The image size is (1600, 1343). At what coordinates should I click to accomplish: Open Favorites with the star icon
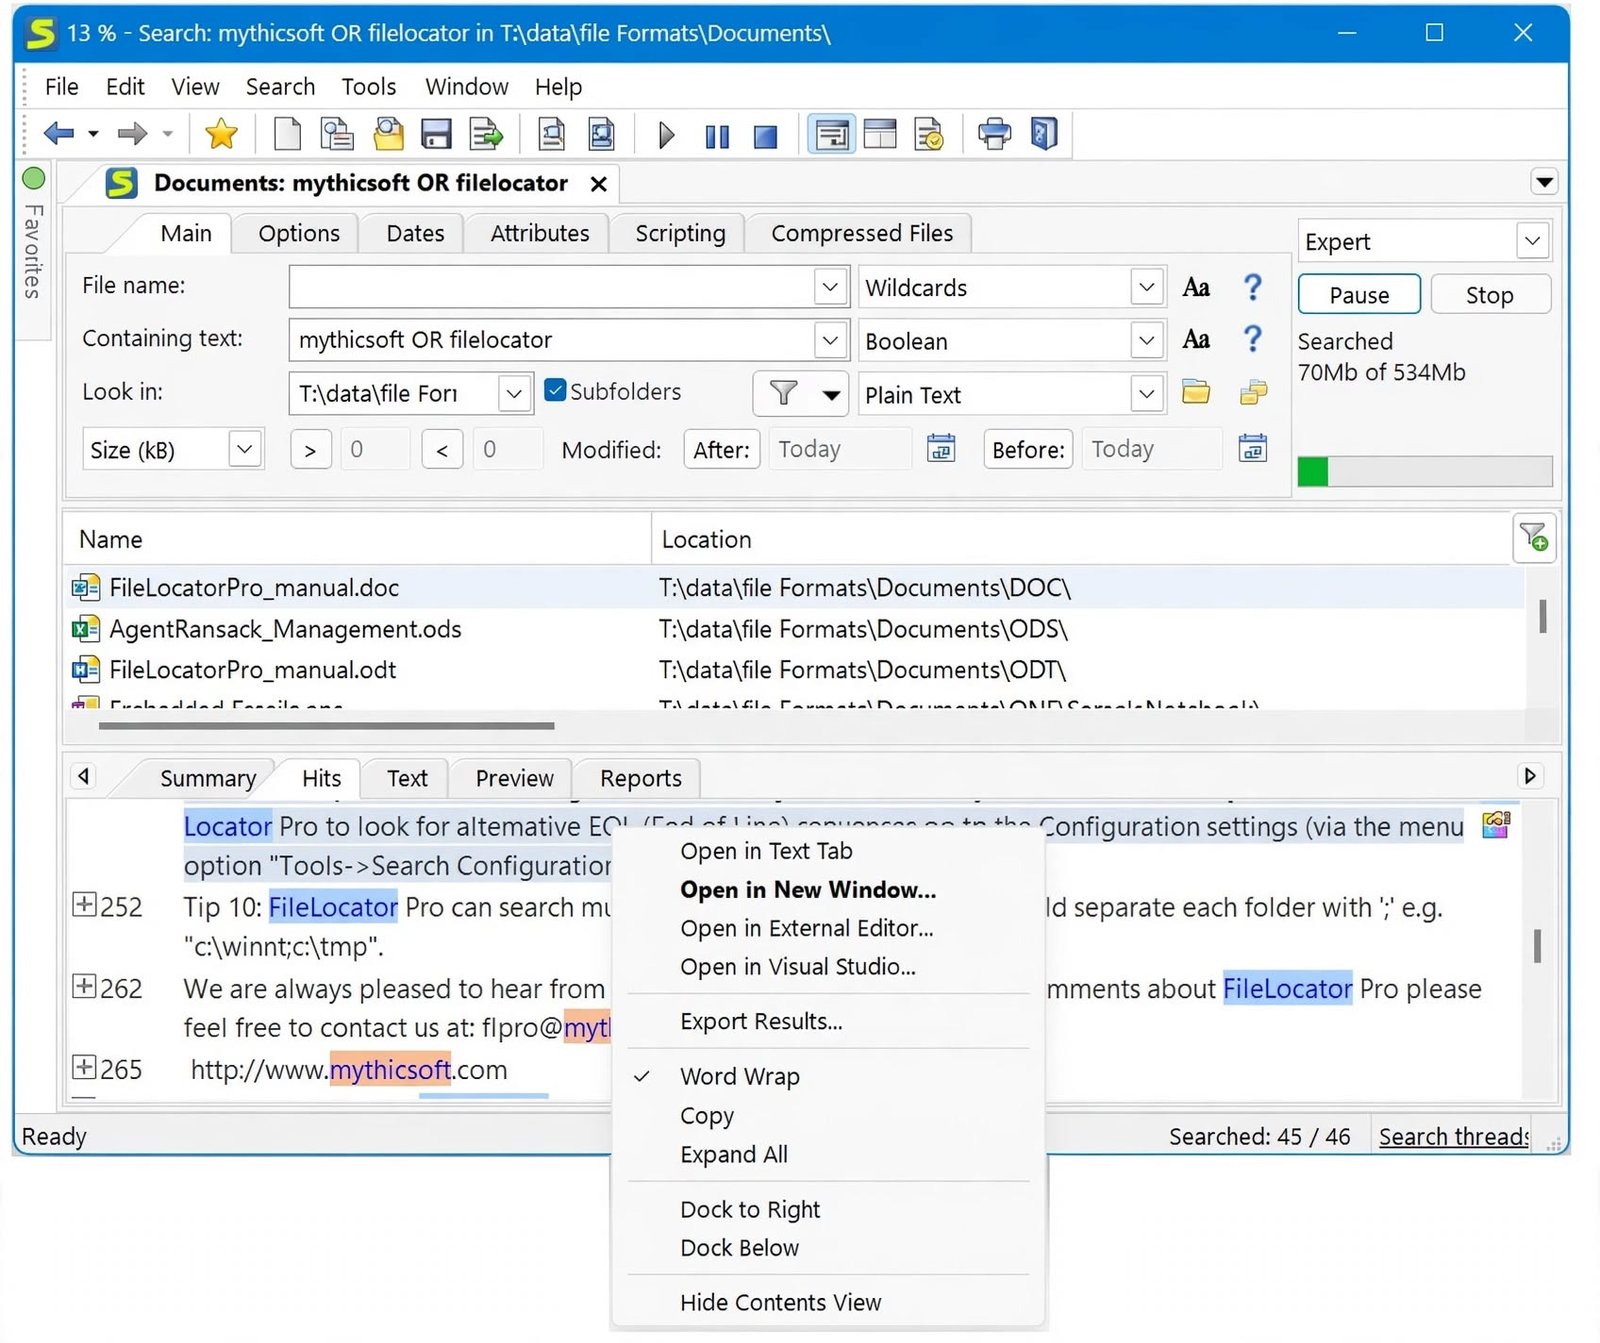221,133
